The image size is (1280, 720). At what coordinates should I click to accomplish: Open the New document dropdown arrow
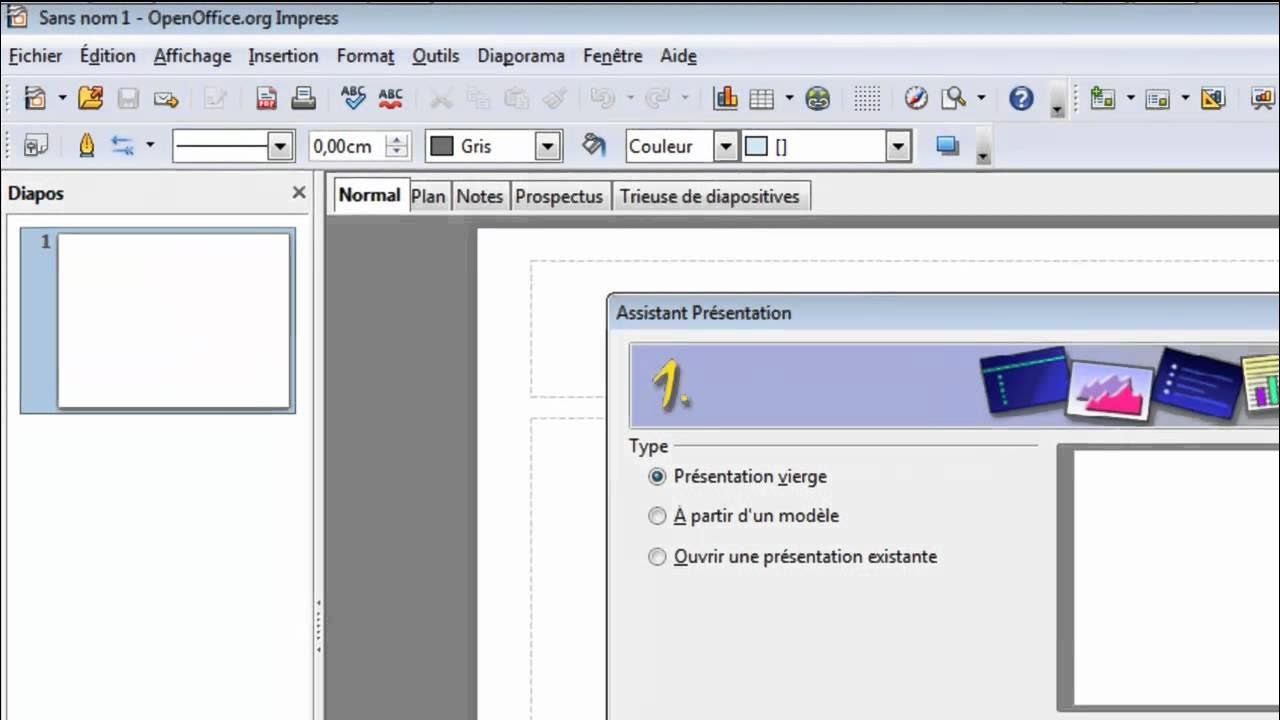(62, 98)
